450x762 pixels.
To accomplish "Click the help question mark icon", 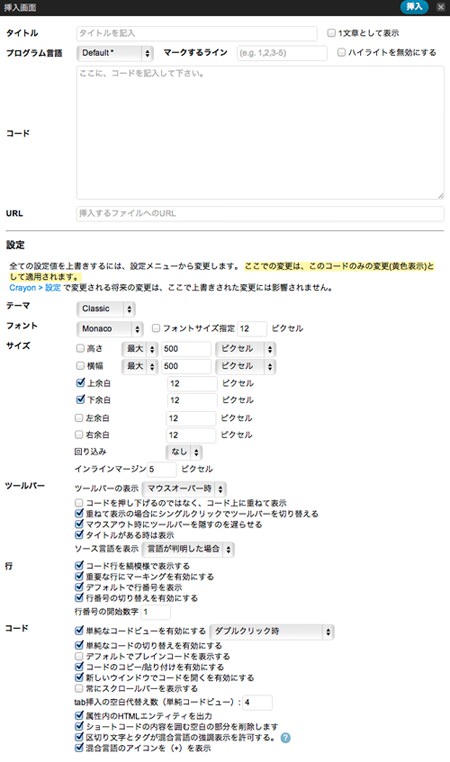I will pyautogui.click(x=286, y=738).
